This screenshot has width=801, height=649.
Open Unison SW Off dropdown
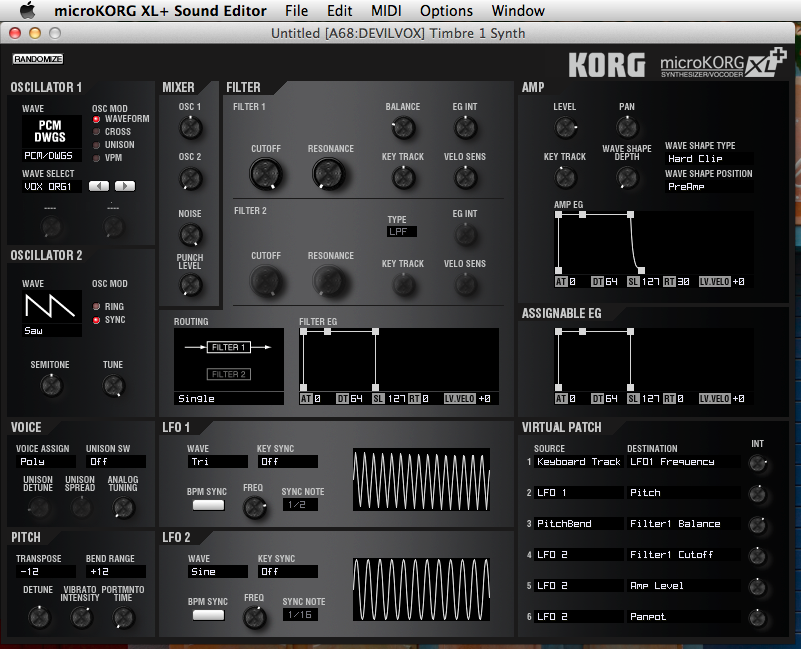pos(116,462)
